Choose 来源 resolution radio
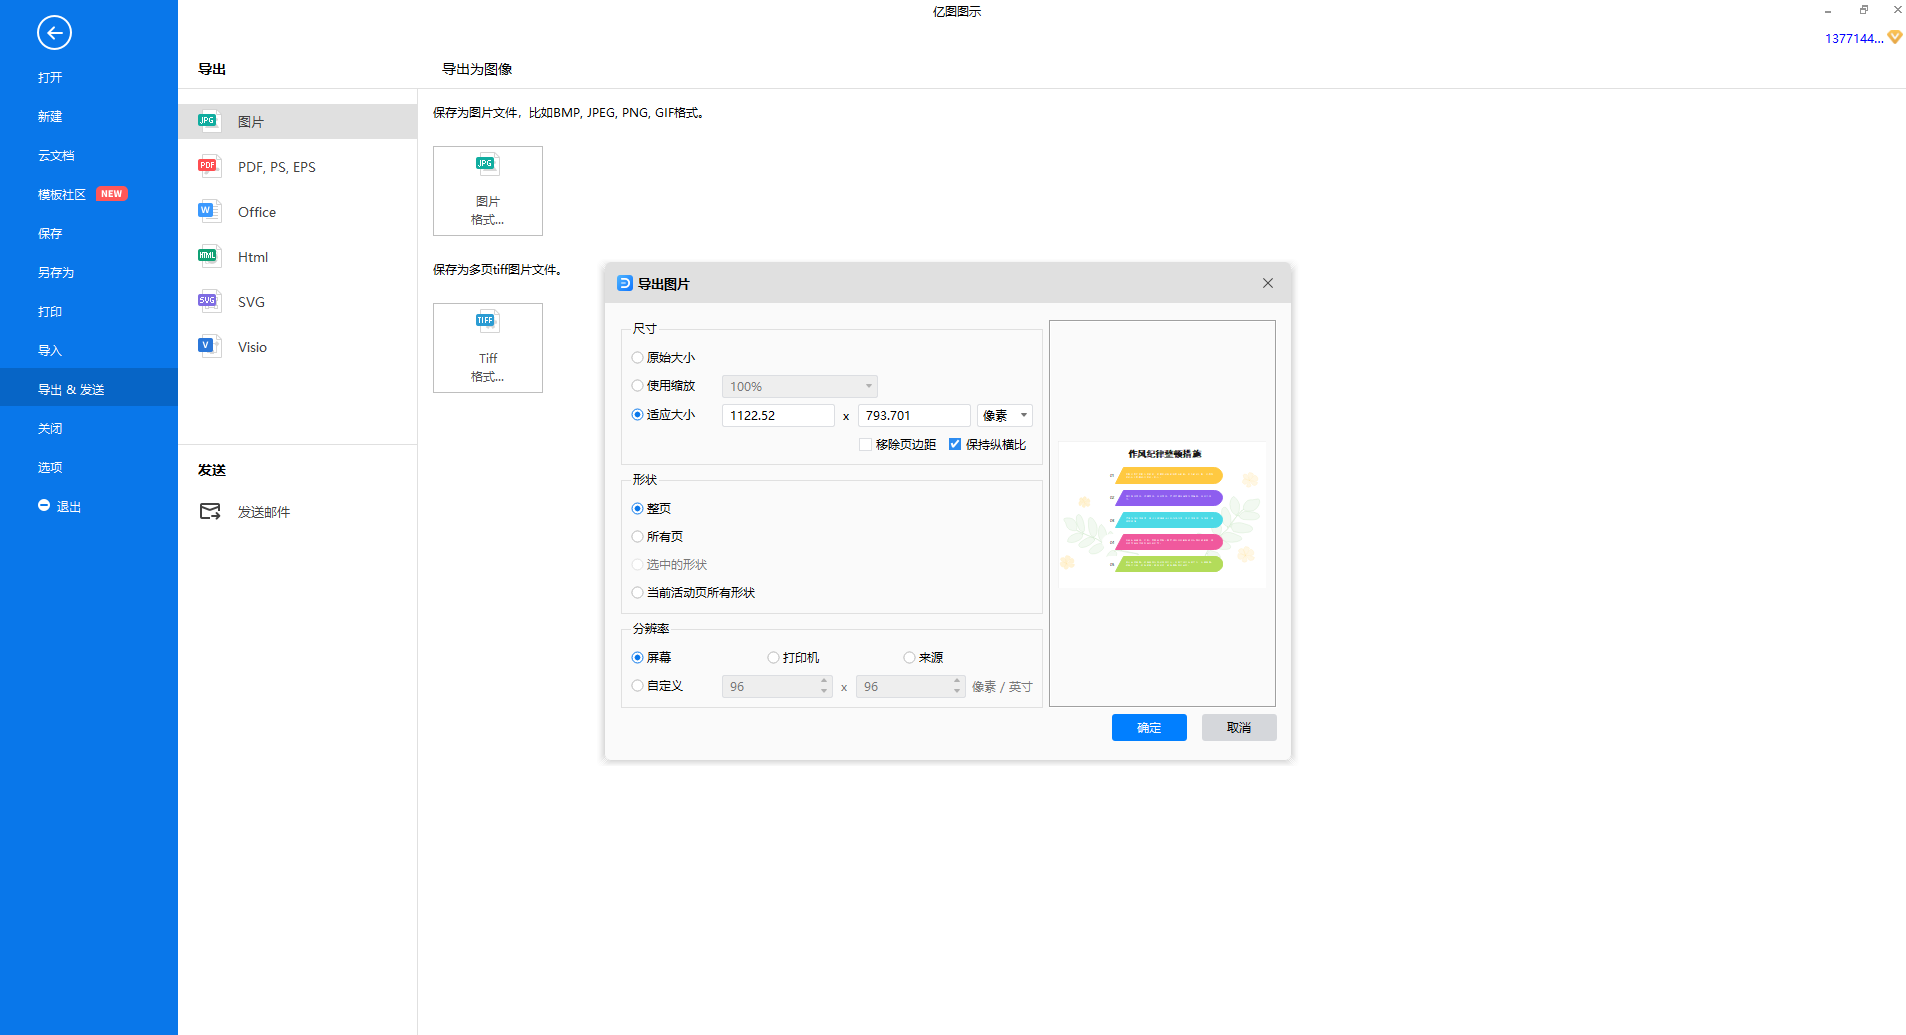Image resolution: width=1906 pixels, height=1035 pixels. 909,657
